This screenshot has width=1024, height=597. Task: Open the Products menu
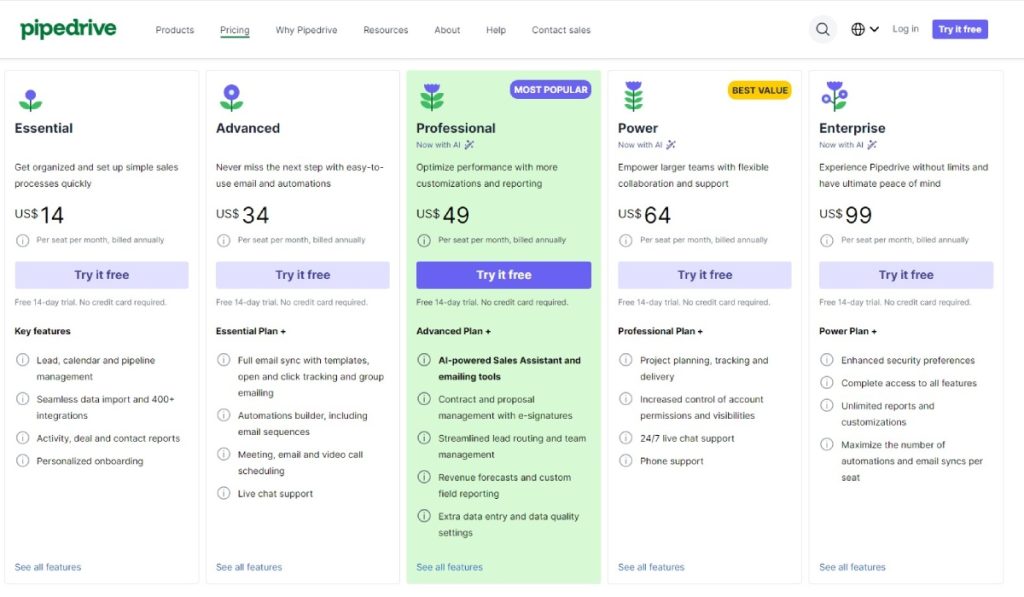[174, 30]
